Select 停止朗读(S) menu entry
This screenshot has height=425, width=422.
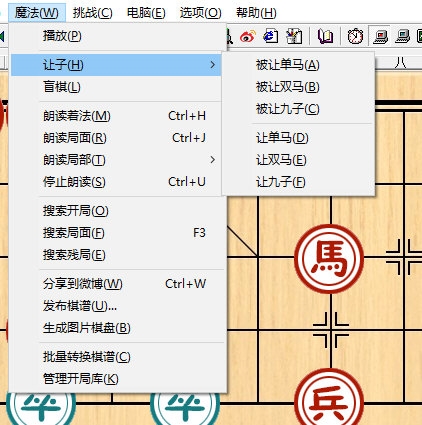pos(116,182)
